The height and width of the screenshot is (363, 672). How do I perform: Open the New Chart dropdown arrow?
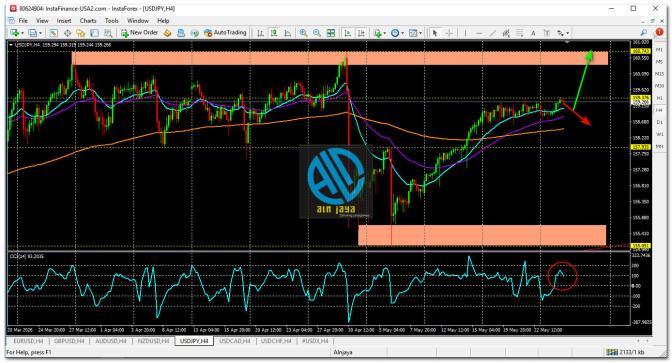click(22, 33)
